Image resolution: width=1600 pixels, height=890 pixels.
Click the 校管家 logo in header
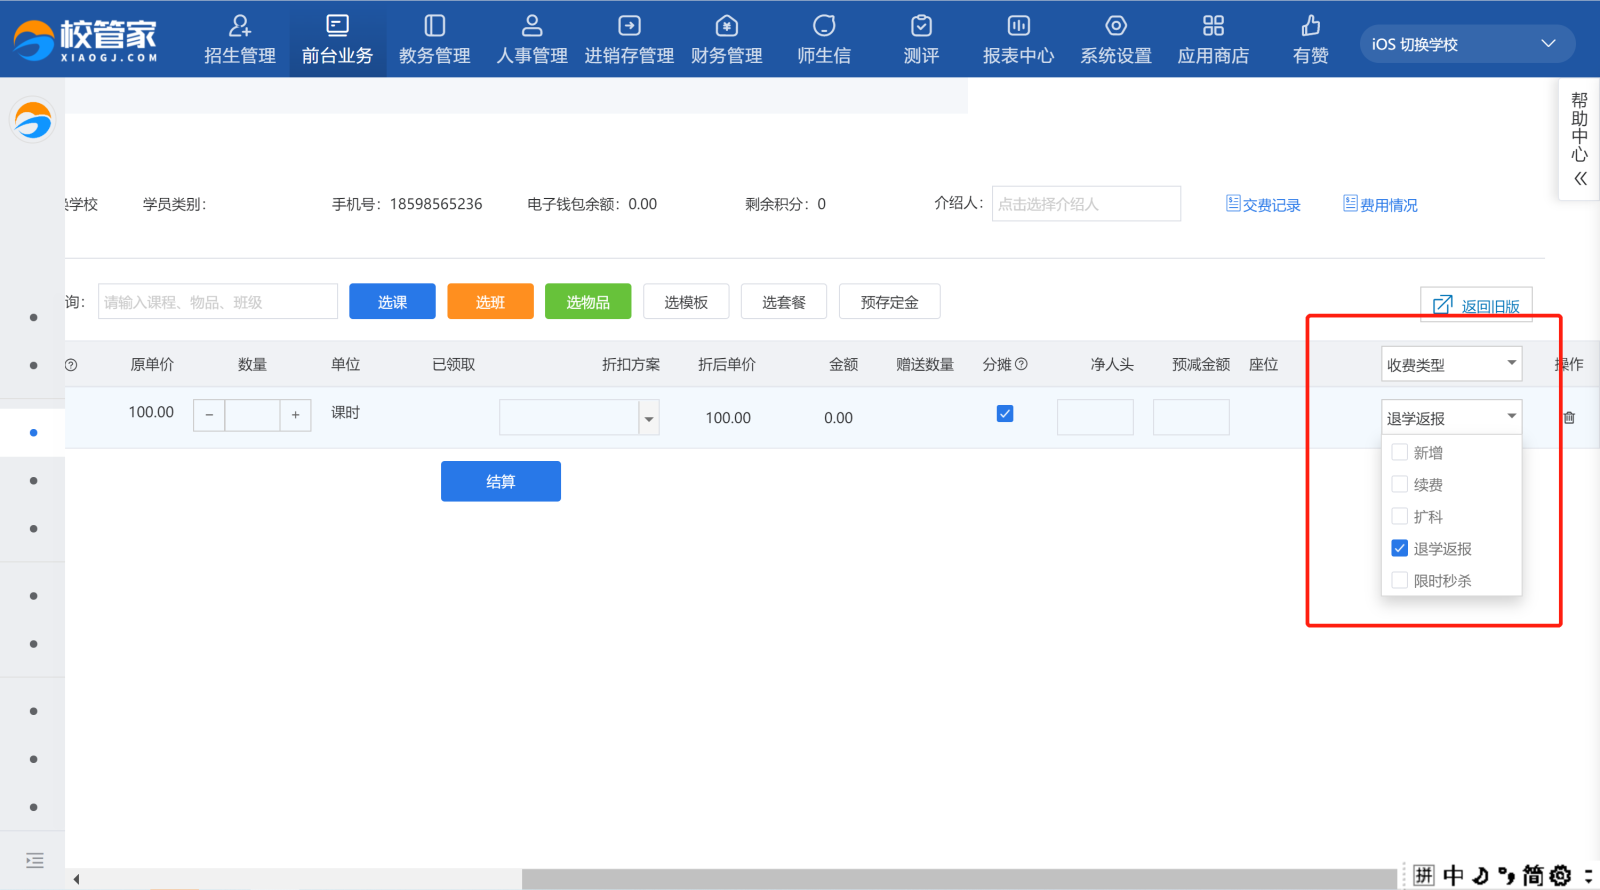[86, 40]
